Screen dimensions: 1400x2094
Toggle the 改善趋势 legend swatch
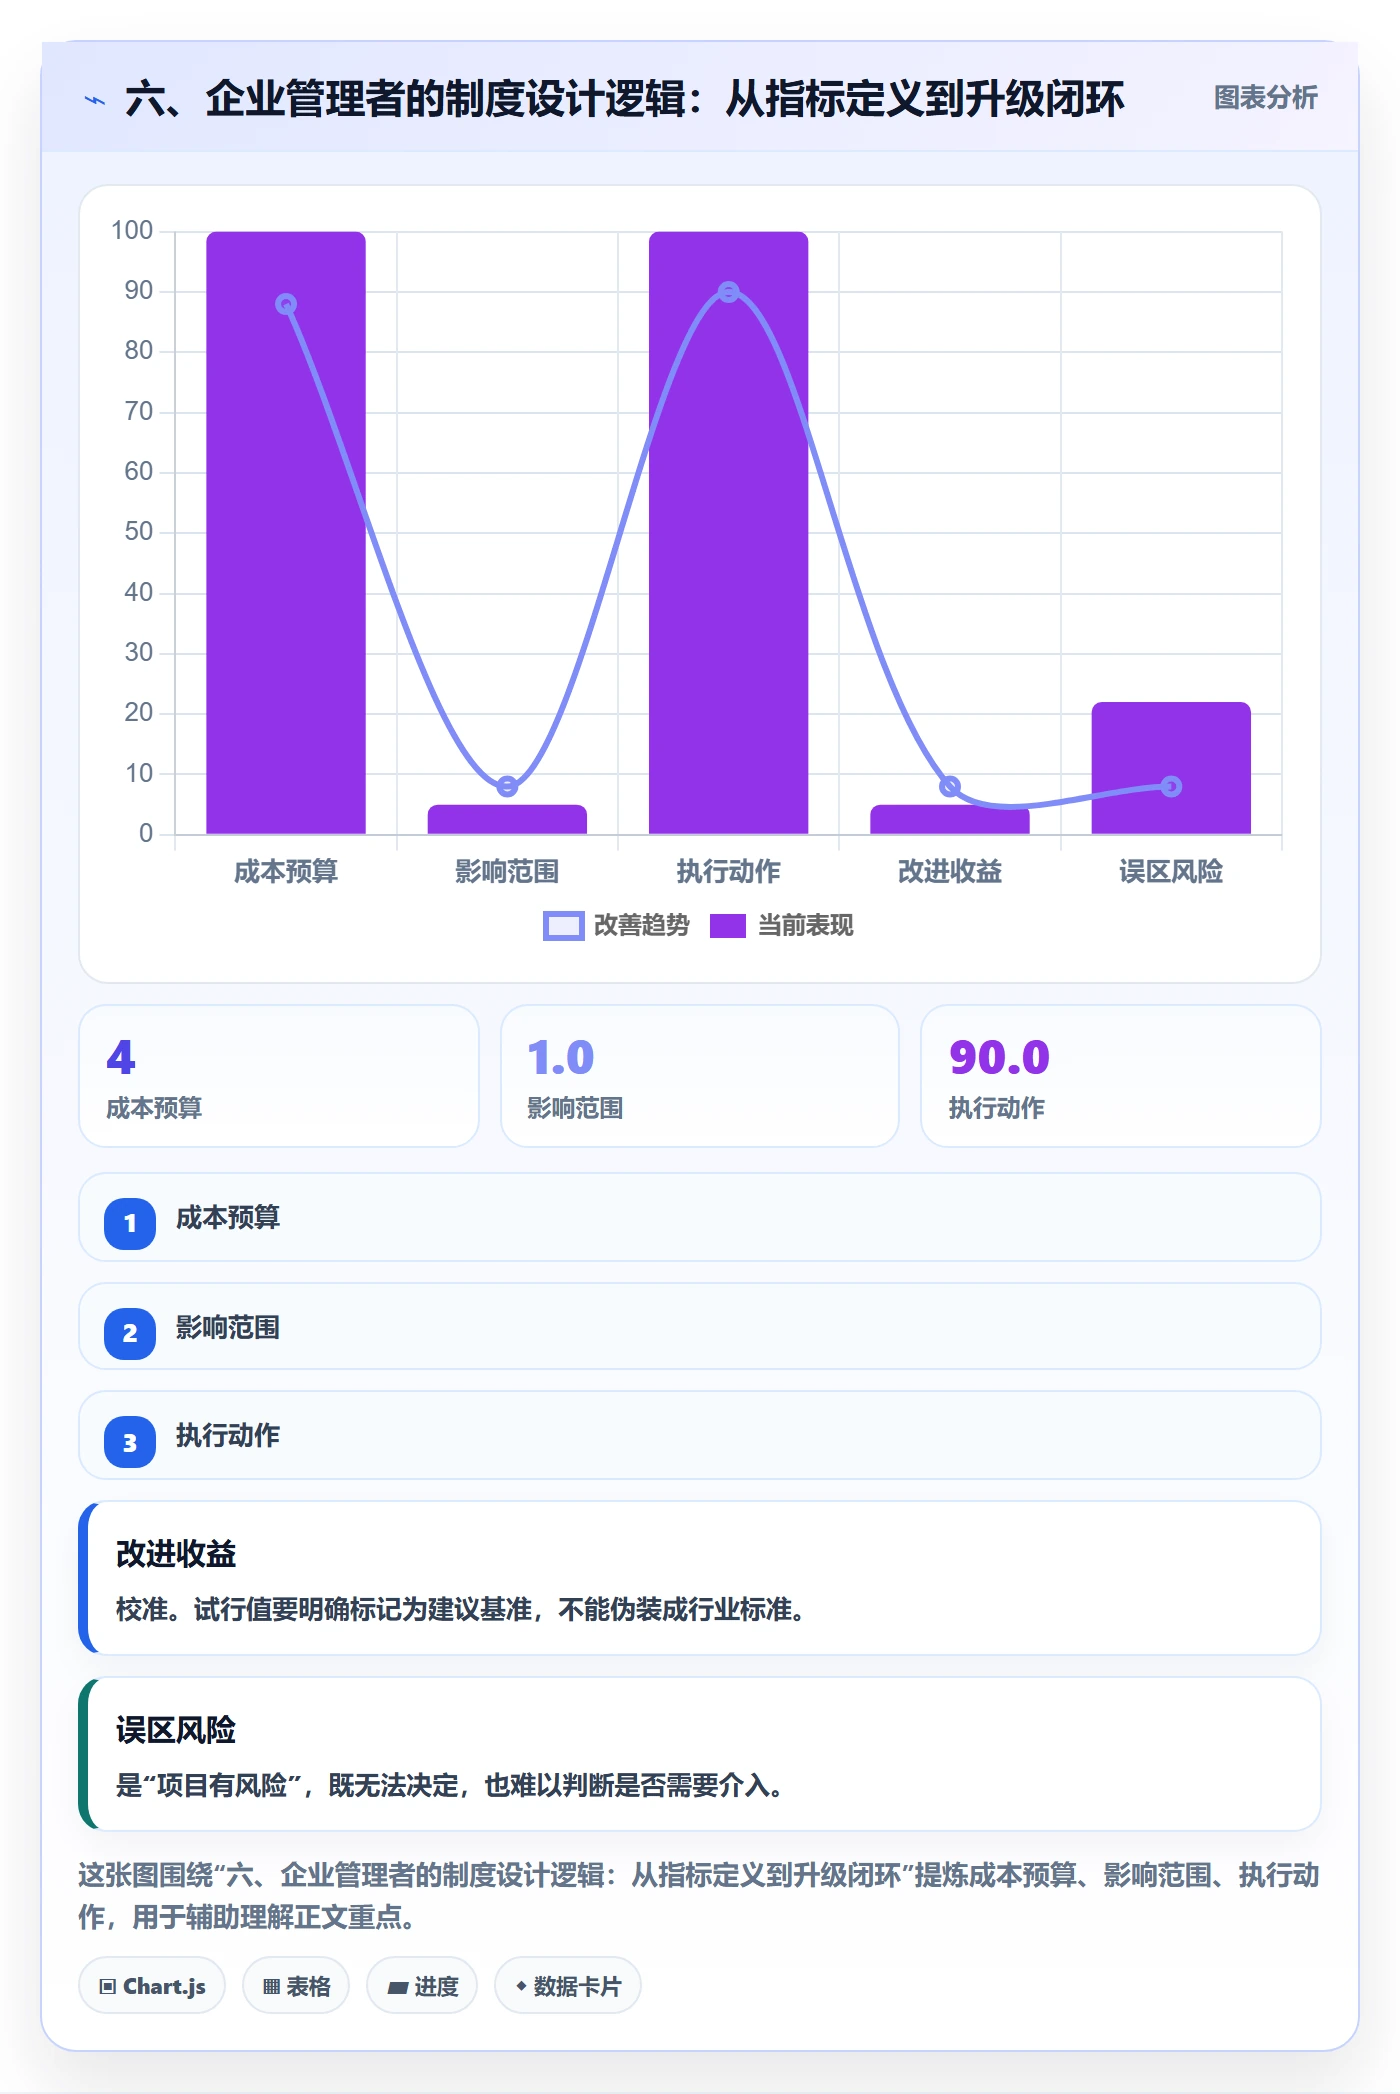tap(563, 926)
